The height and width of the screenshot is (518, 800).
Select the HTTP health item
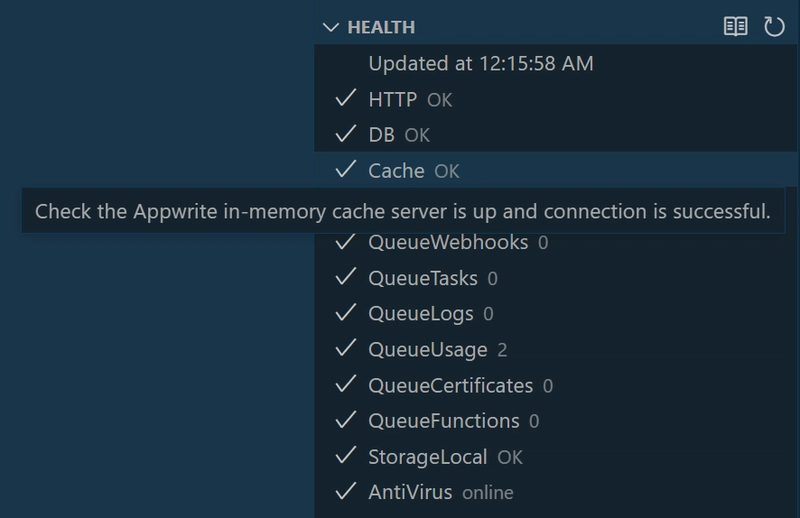coord(392,100)
